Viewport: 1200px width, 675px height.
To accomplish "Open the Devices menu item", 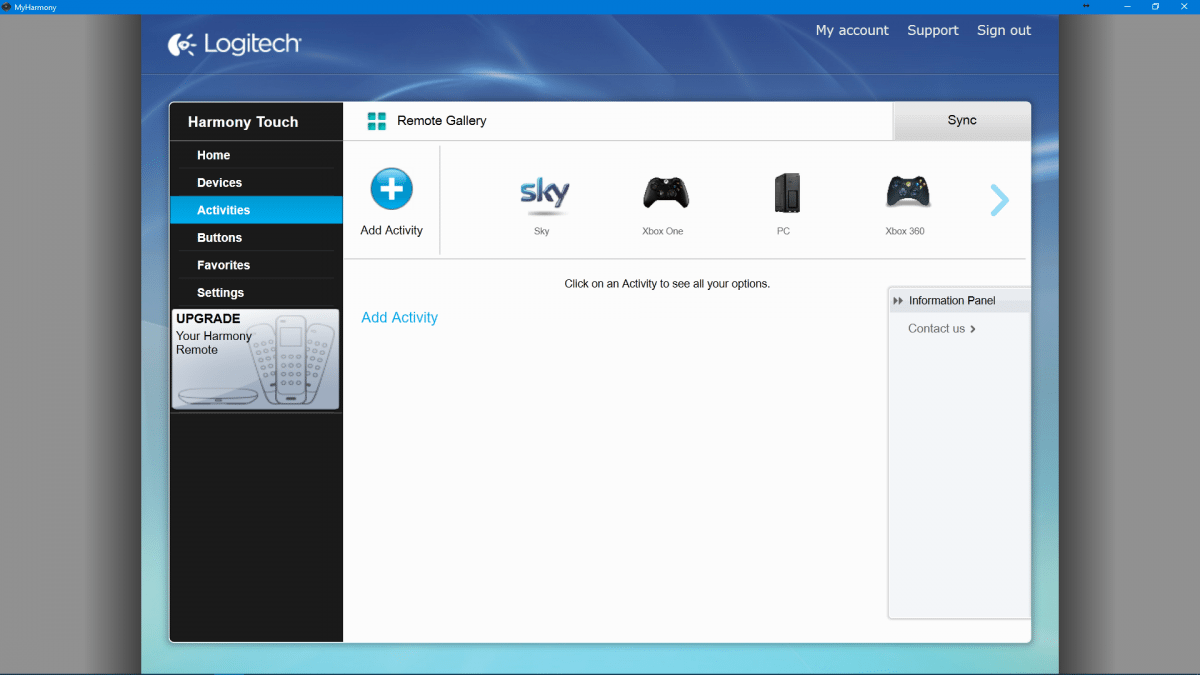I will [x=220, y=183].
